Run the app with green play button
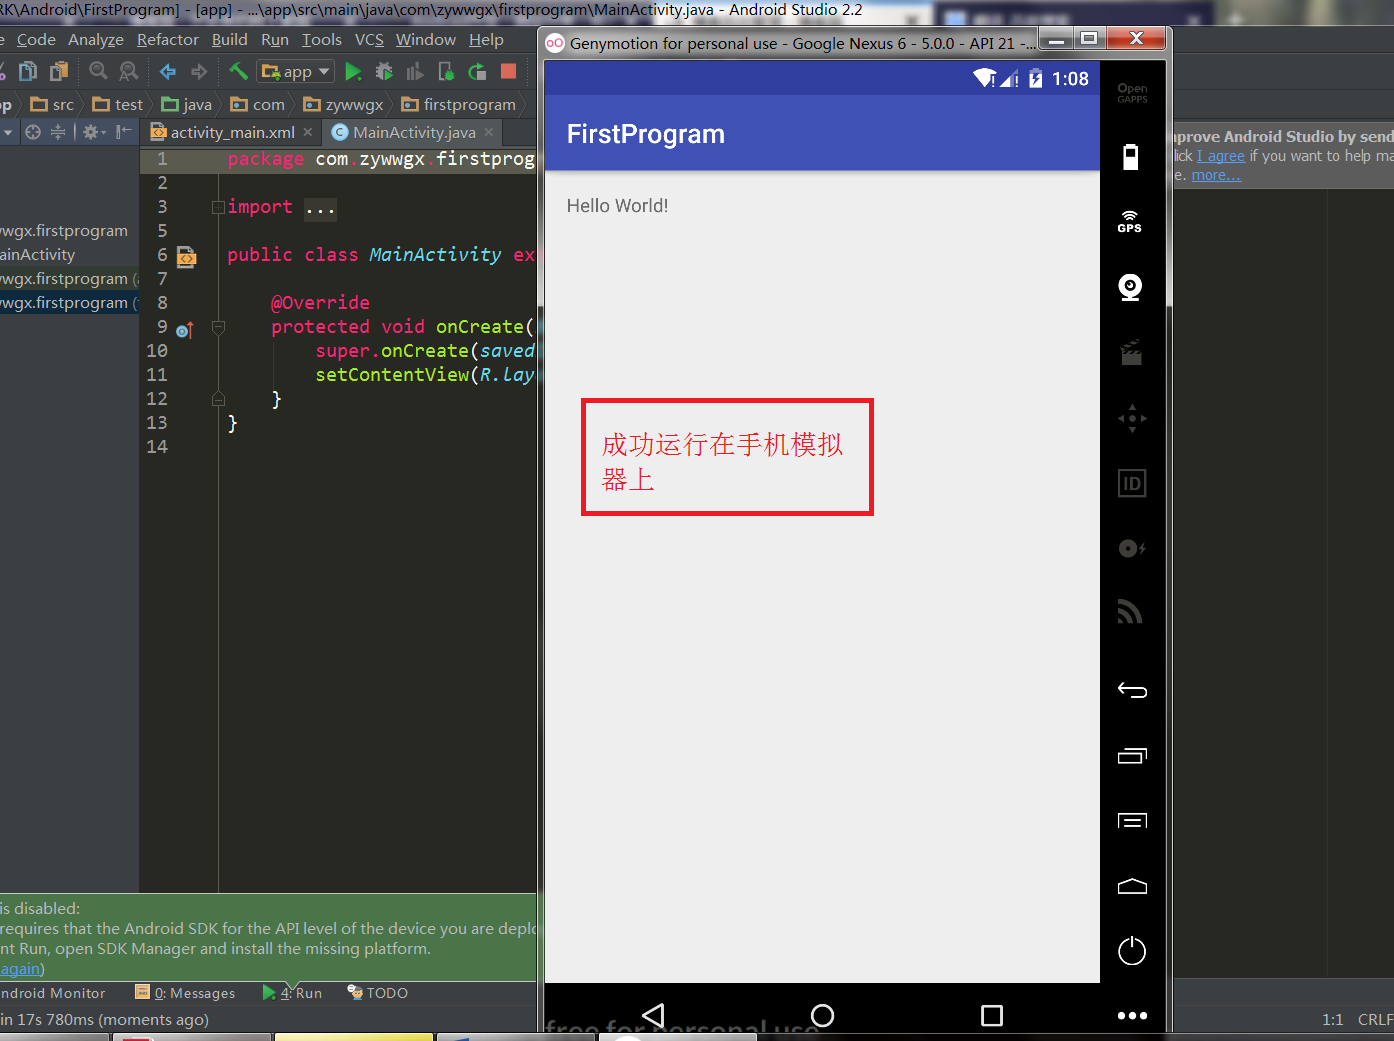The height and width of the screenshot is (1041, 1394). point(353,72)
